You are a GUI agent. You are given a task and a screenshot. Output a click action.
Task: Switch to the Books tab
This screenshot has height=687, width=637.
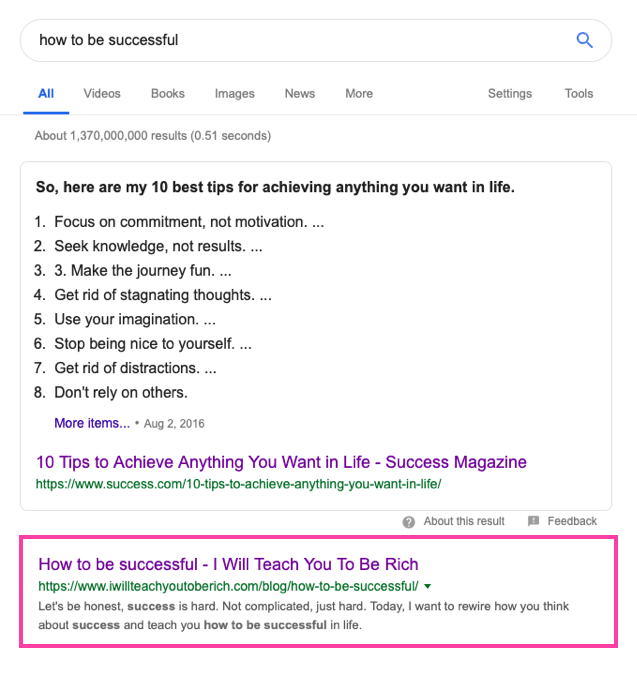[168, 94]
